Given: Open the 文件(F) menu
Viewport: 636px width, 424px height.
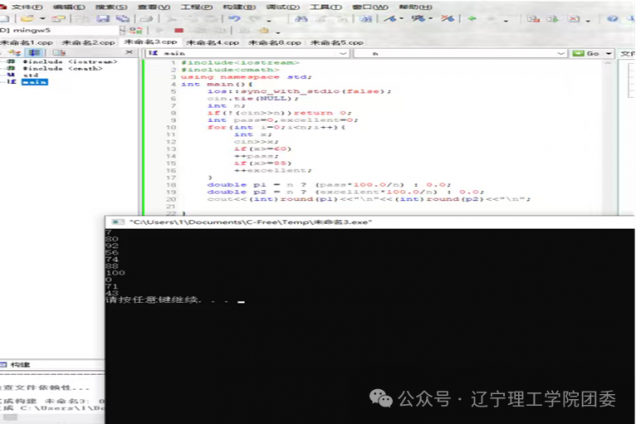Looking at the screenshot, I should (x=26, y=7).
